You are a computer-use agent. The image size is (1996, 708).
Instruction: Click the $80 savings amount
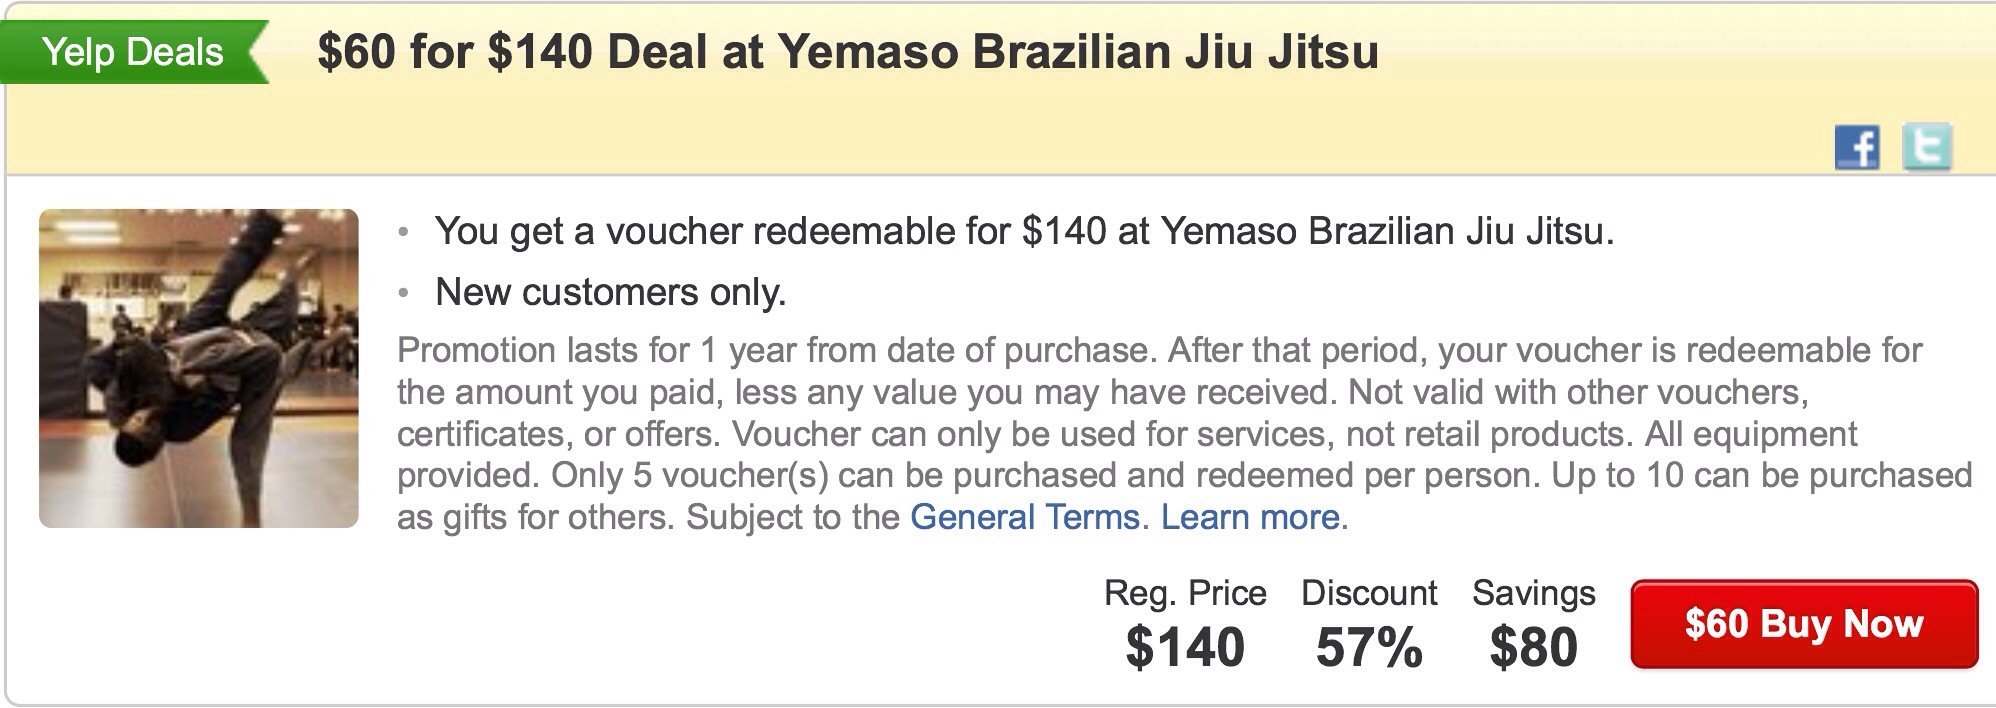(x=1533, y=647)
